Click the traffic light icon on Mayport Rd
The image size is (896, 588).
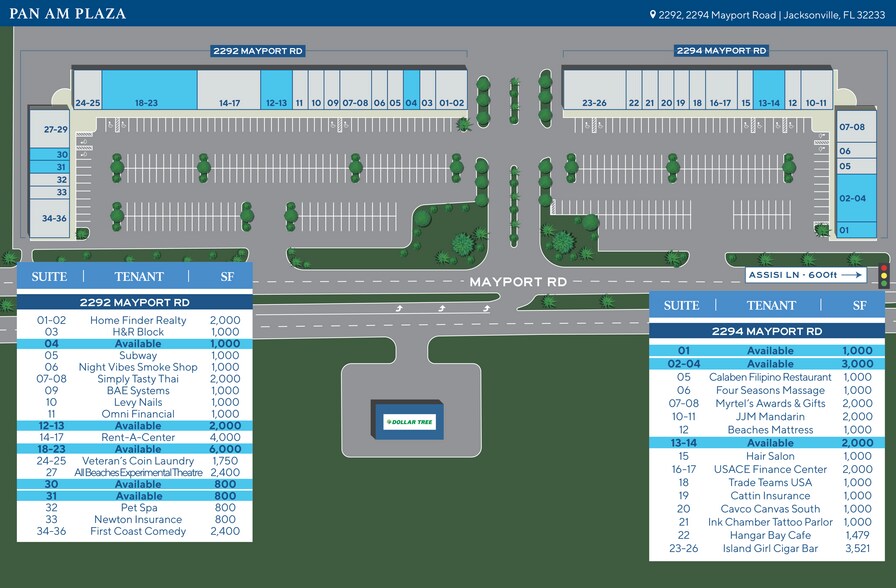884,275
